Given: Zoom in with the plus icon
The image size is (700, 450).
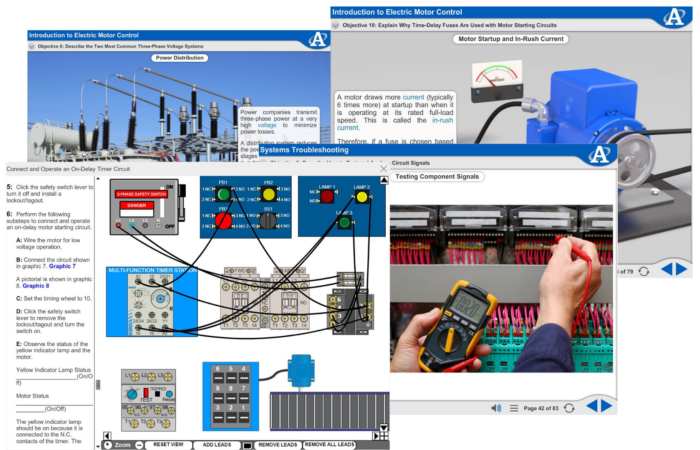Looking at the screenshot, I should [x=108, y=445].
